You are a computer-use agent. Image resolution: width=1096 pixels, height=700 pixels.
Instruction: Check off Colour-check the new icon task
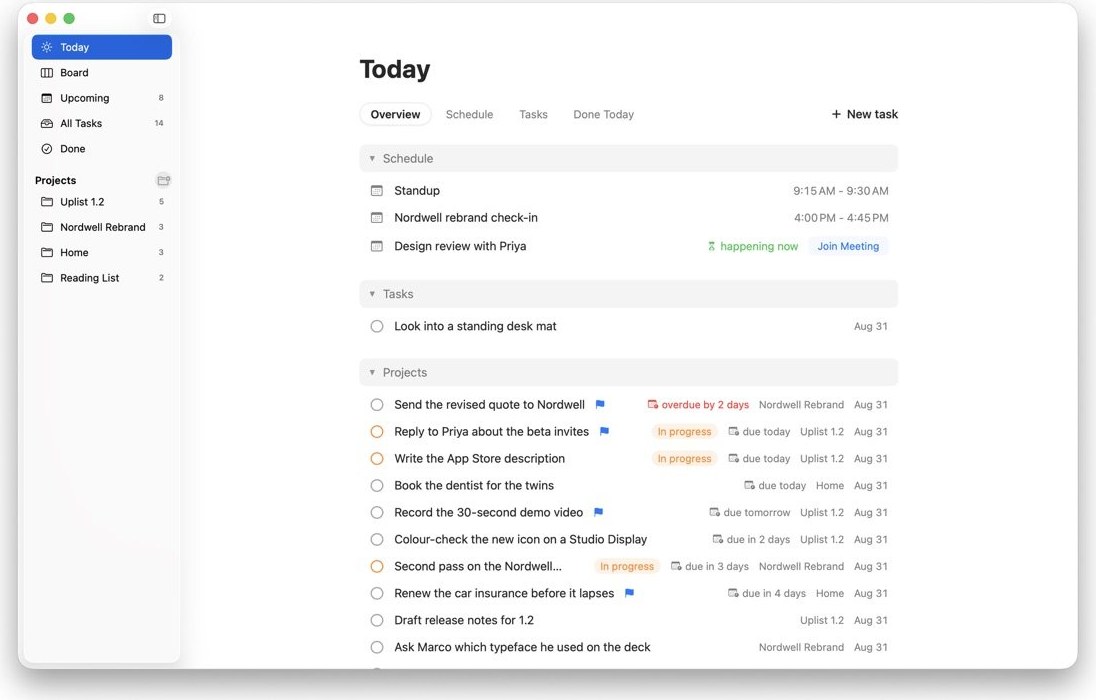pyautogui.click(x=377, y=539)
